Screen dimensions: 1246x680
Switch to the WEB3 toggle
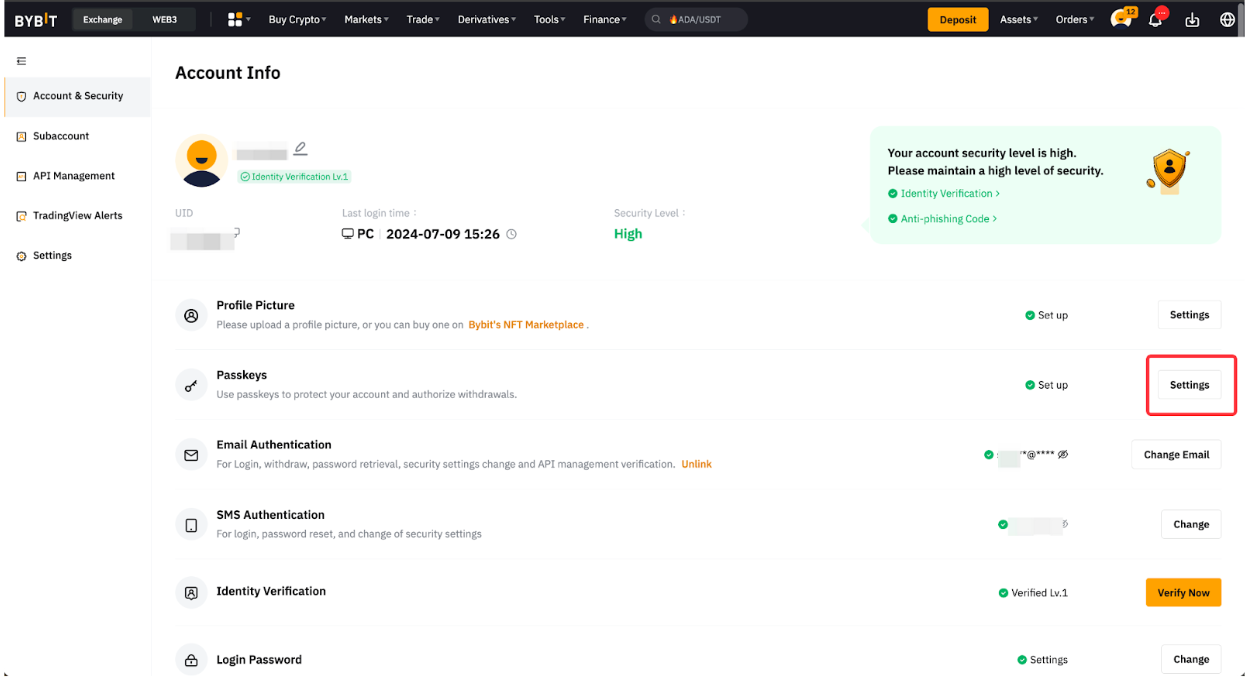(164, 19)
